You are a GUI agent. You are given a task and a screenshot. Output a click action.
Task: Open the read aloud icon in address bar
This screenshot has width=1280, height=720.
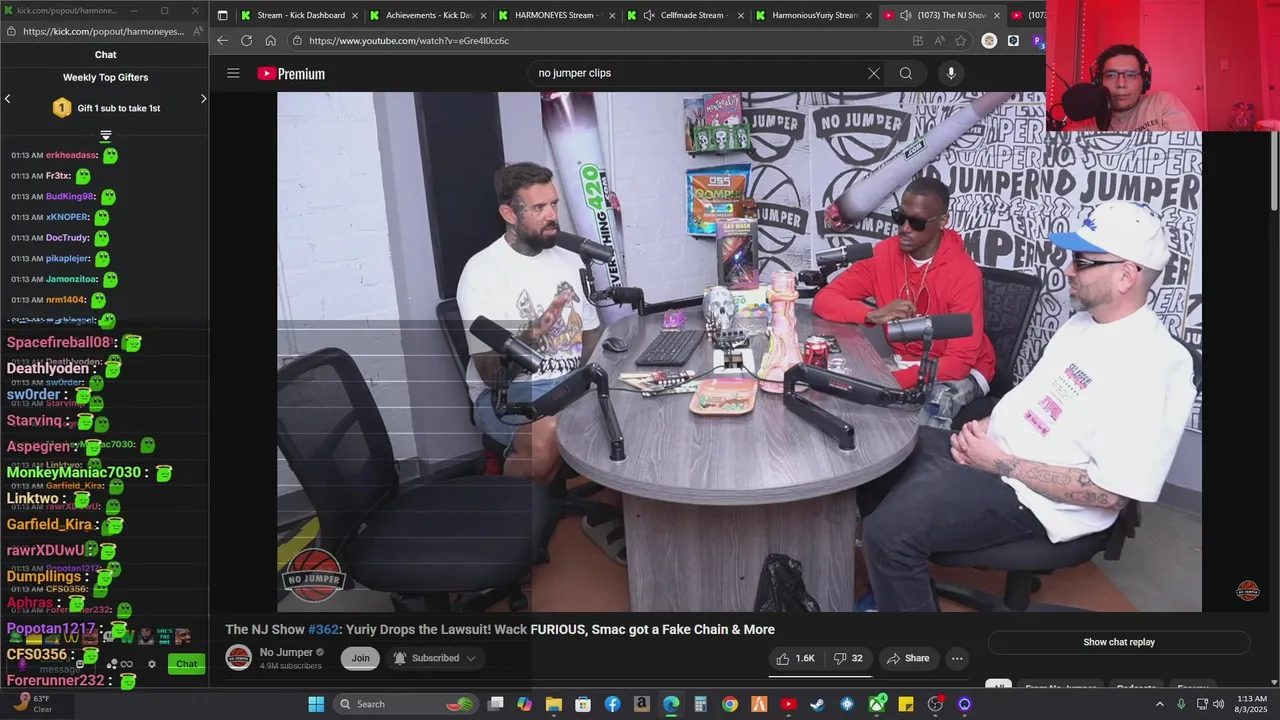click(939, 41)
